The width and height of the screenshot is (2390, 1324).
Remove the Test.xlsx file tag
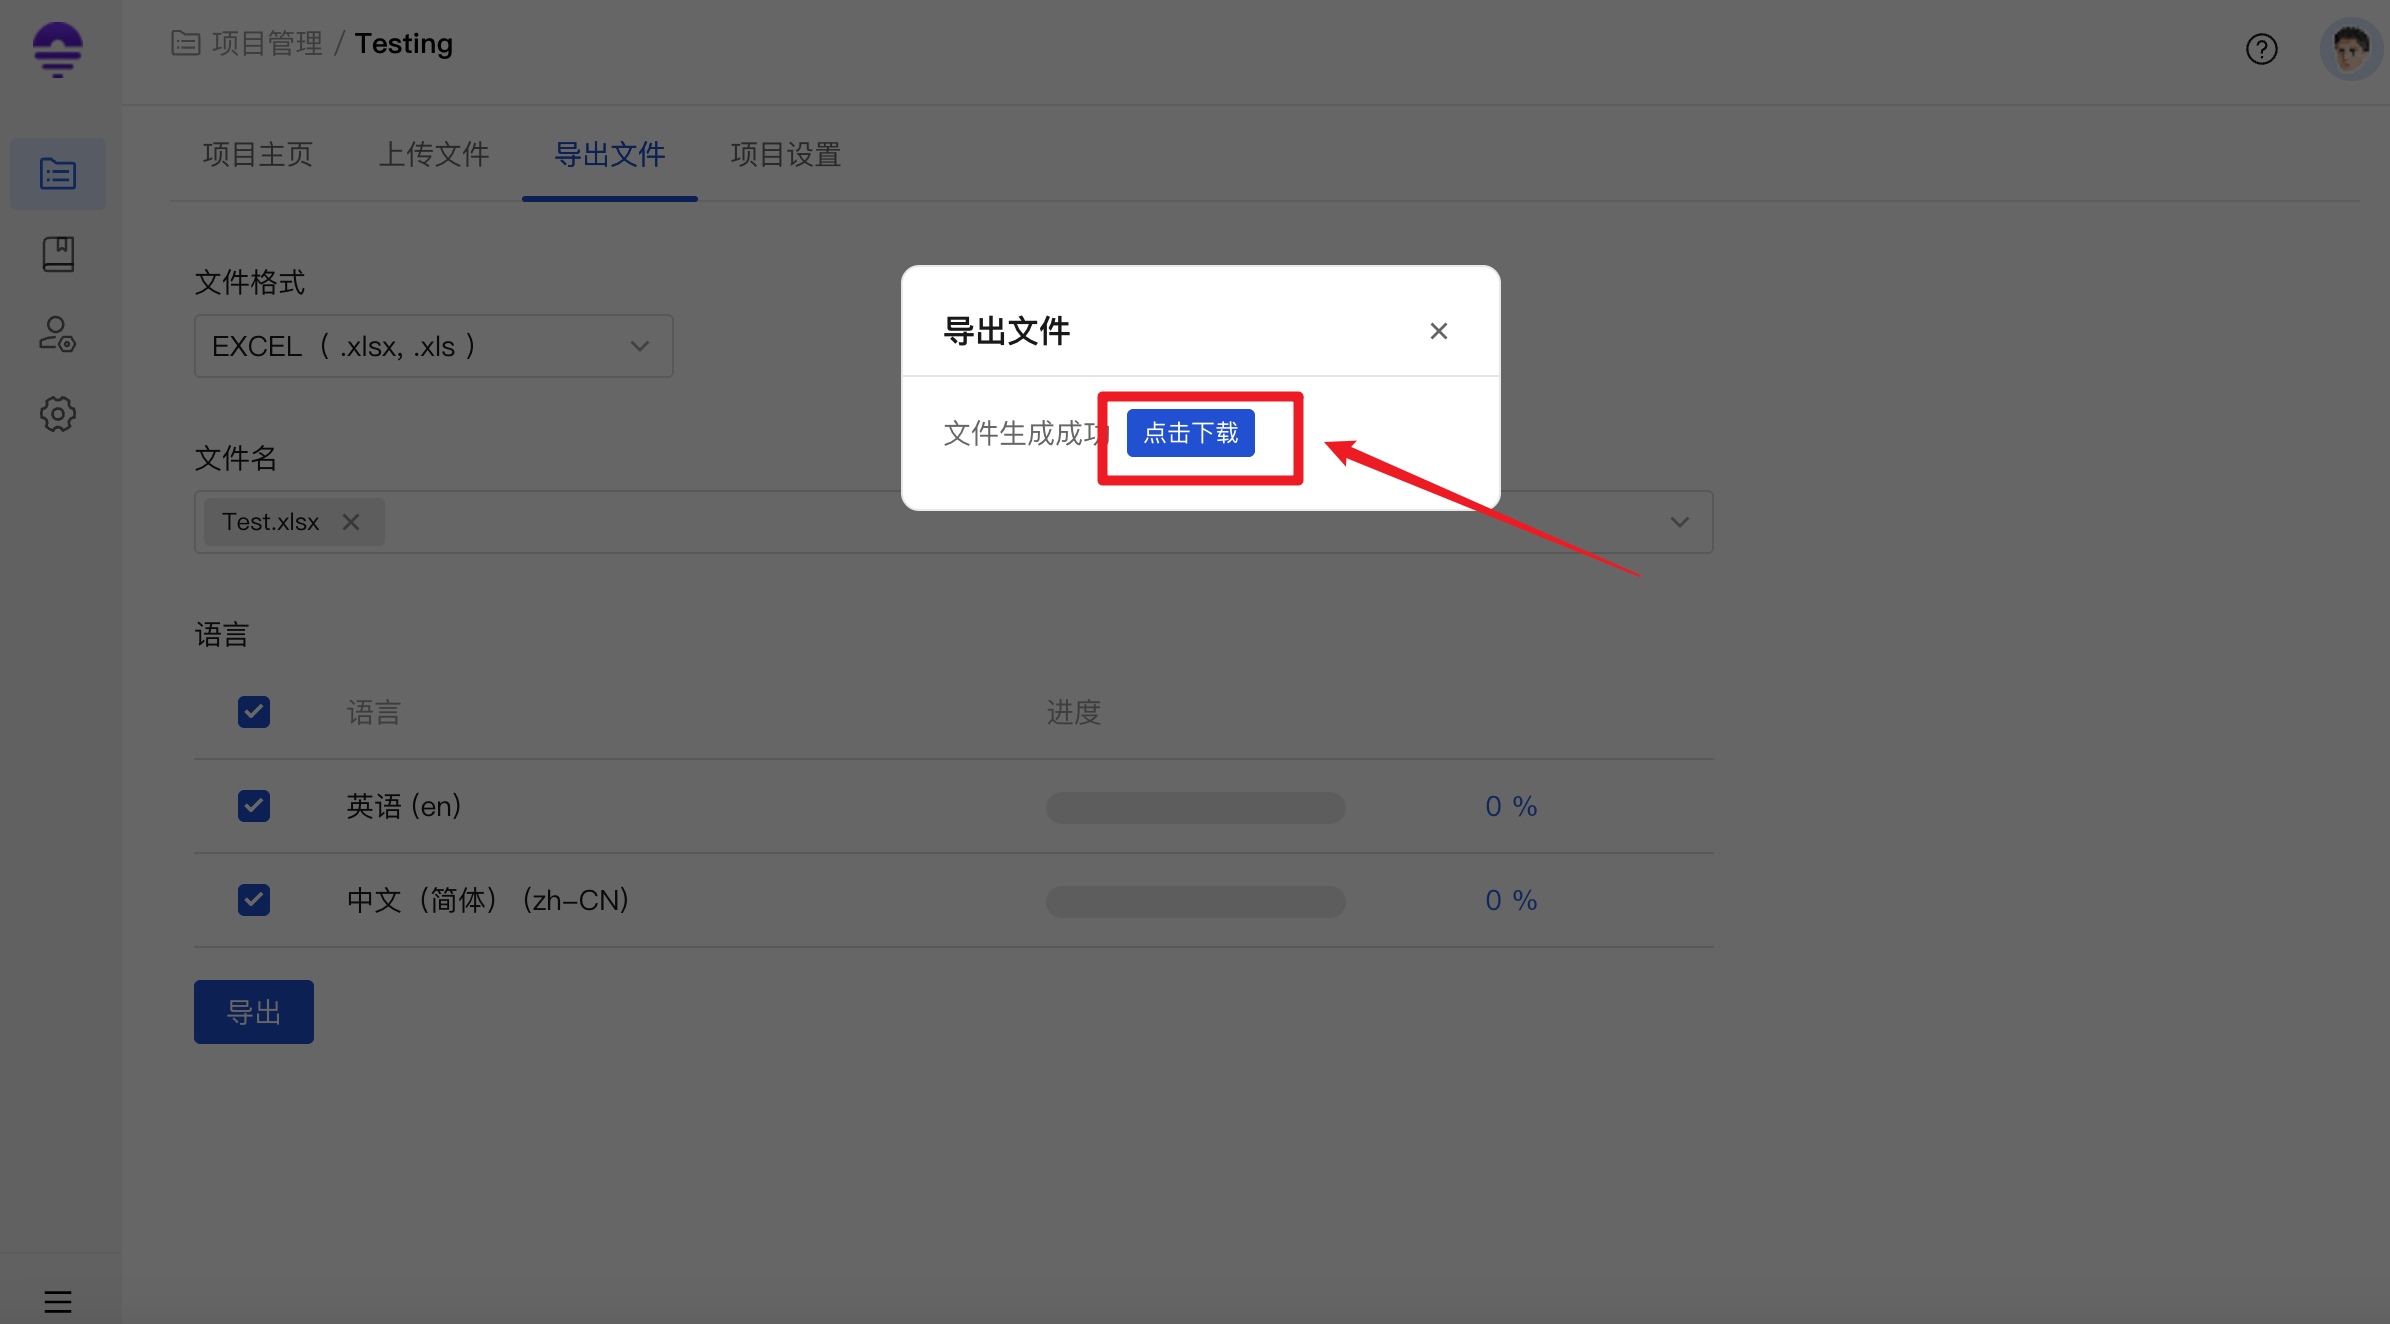coord(351,522)
